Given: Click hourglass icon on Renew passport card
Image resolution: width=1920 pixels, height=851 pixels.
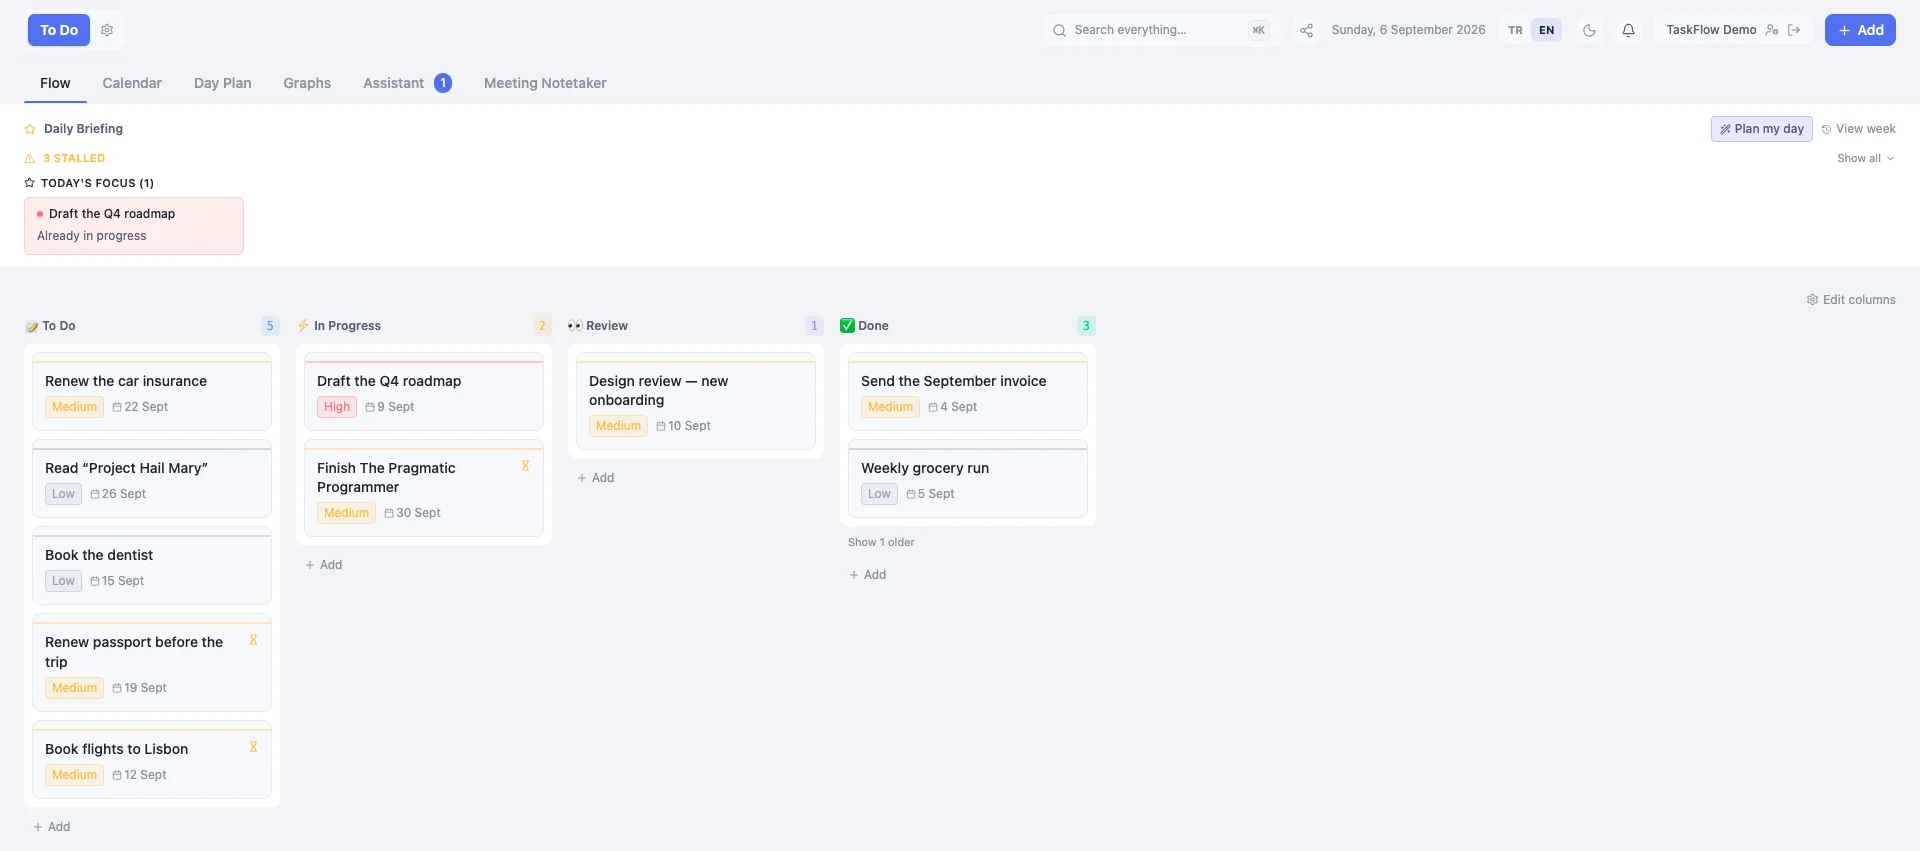Looking at the screenshot, I should (x=253, y=640).
